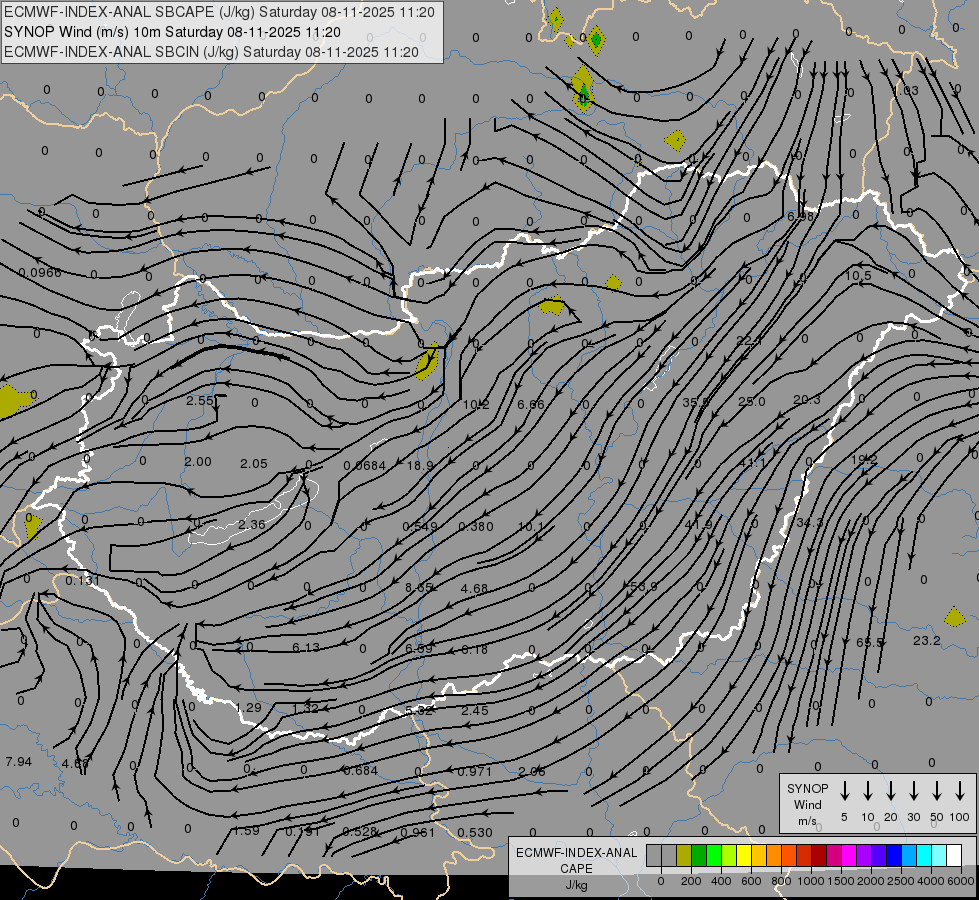The width and height of the screenshot is (979, 900).
Task: Select the bright magenta CAPE legend swatch
Action: click(x=849, y=856)
